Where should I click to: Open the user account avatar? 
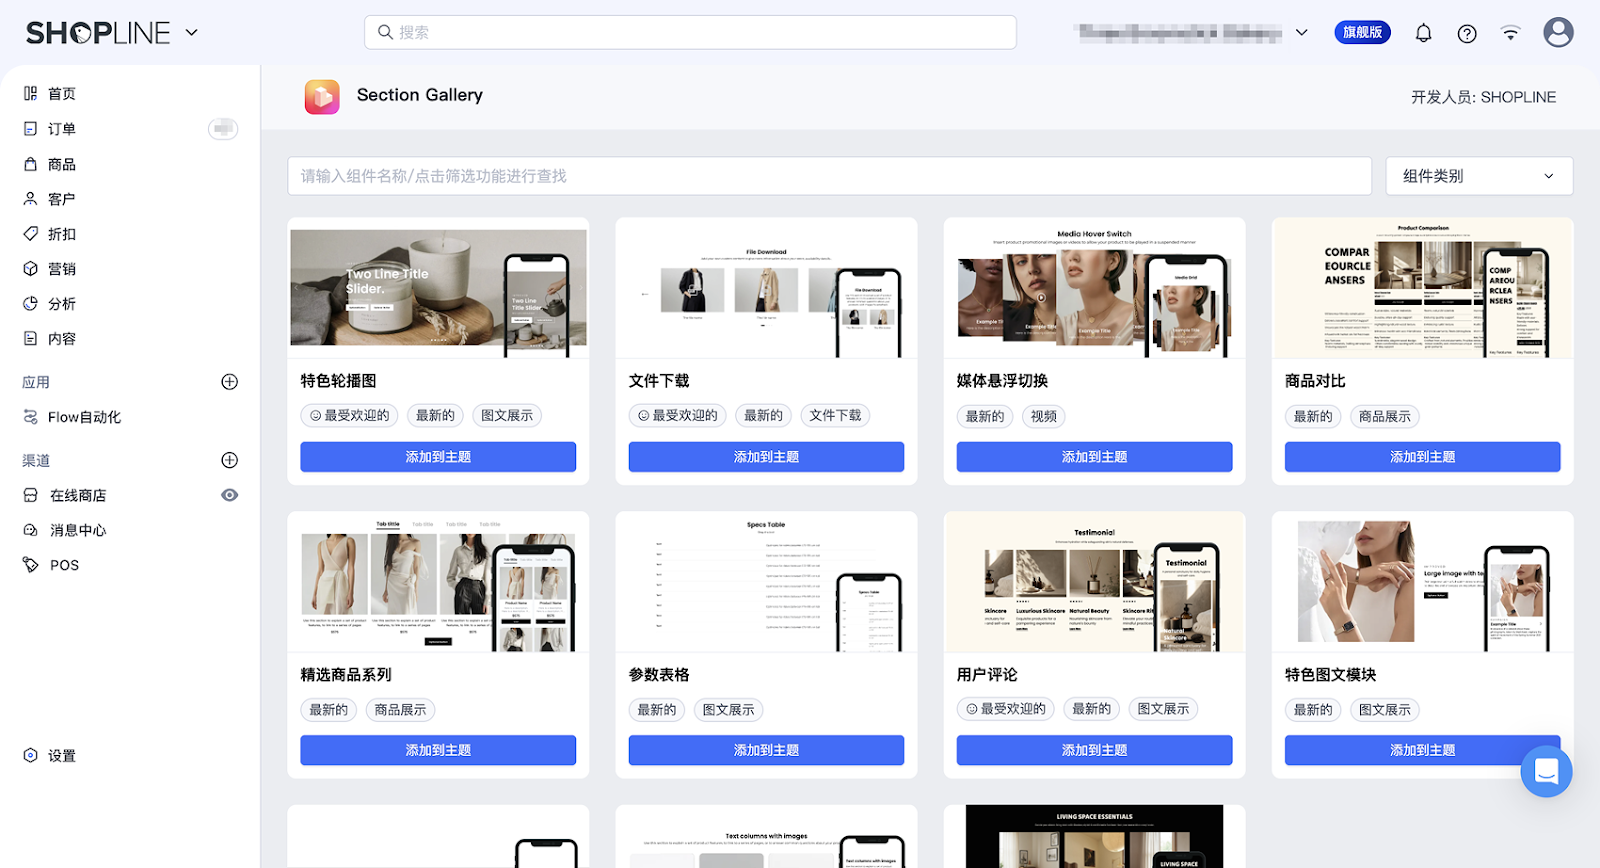[x=1558, y=32]
